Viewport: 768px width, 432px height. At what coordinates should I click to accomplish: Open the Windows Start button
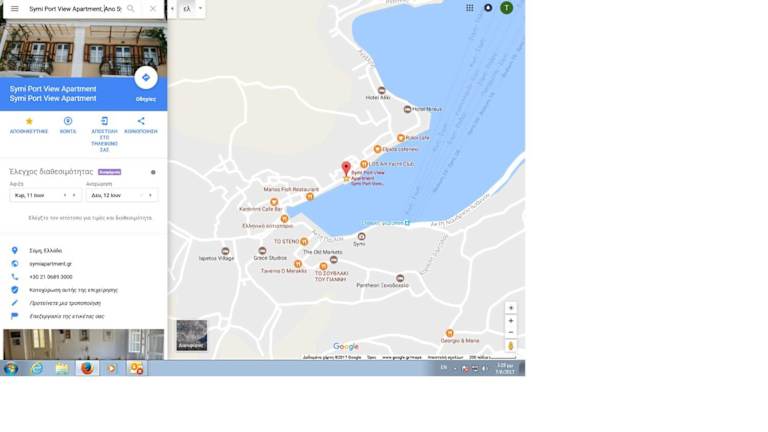click(10, 368)
